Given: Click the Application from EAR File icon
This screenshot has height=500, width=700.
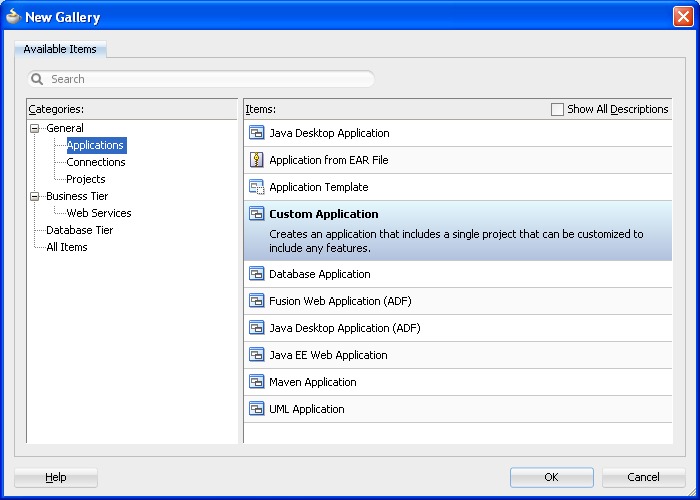Looking at the screenshot, I should click(256, 160).
